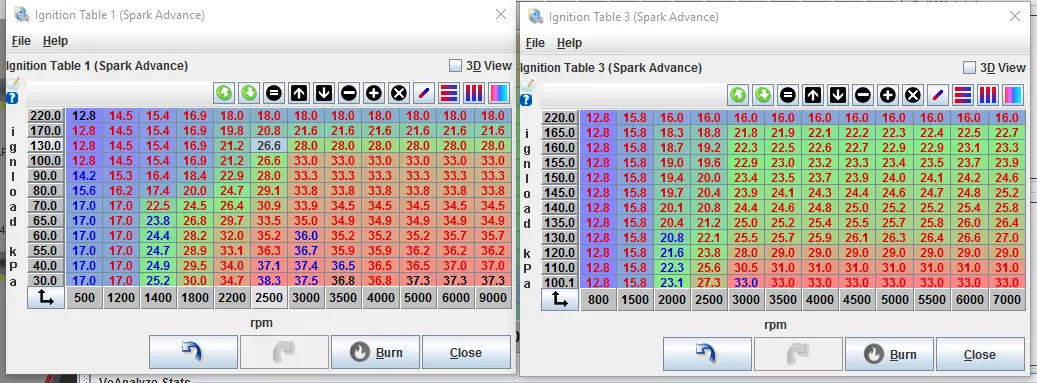Click the axis-swap arrow icon in Table 1
1037x383 pixels.
46,298
